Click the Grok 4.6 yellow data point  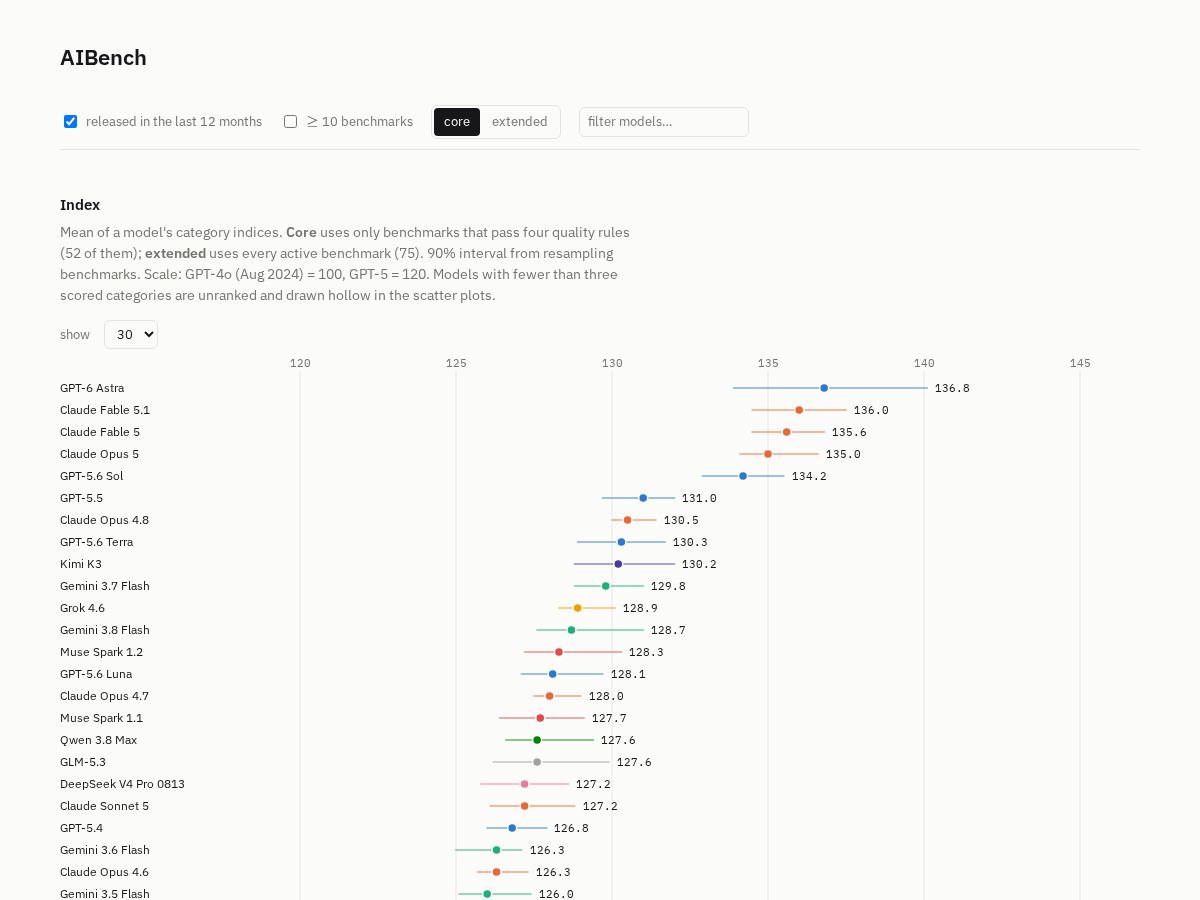[578, 608]
